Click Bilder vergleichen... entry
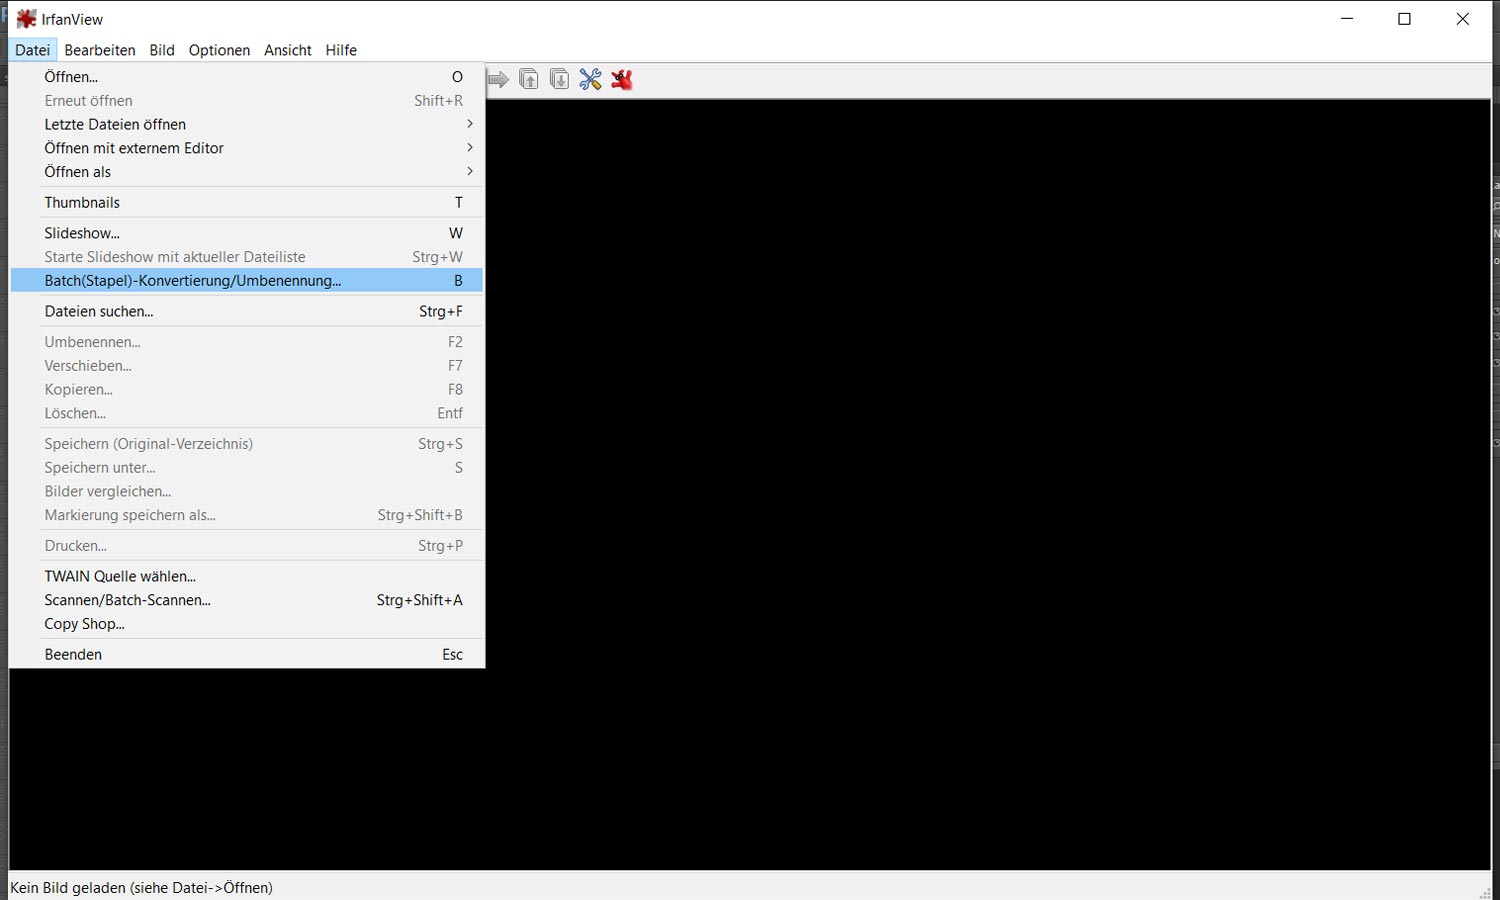 click(246, 492)
